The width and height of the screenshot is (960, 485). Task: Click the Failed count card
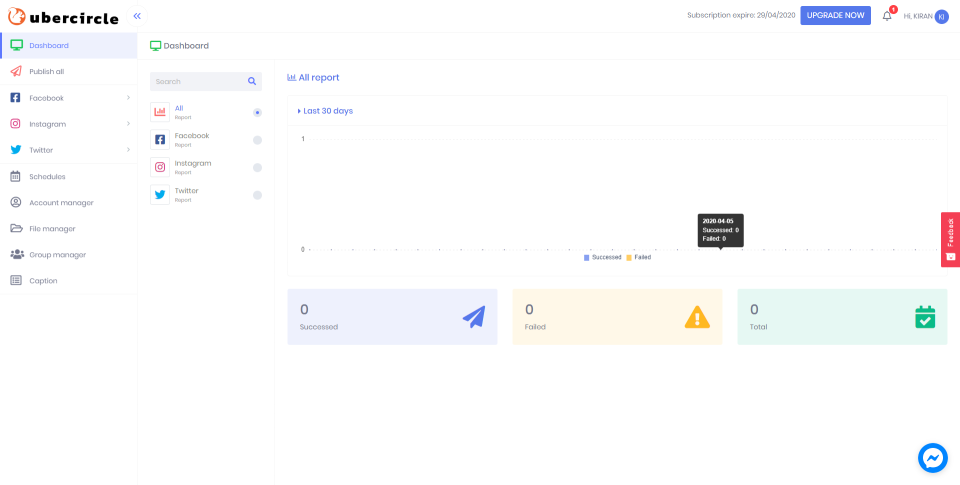(x=617, y=317)
